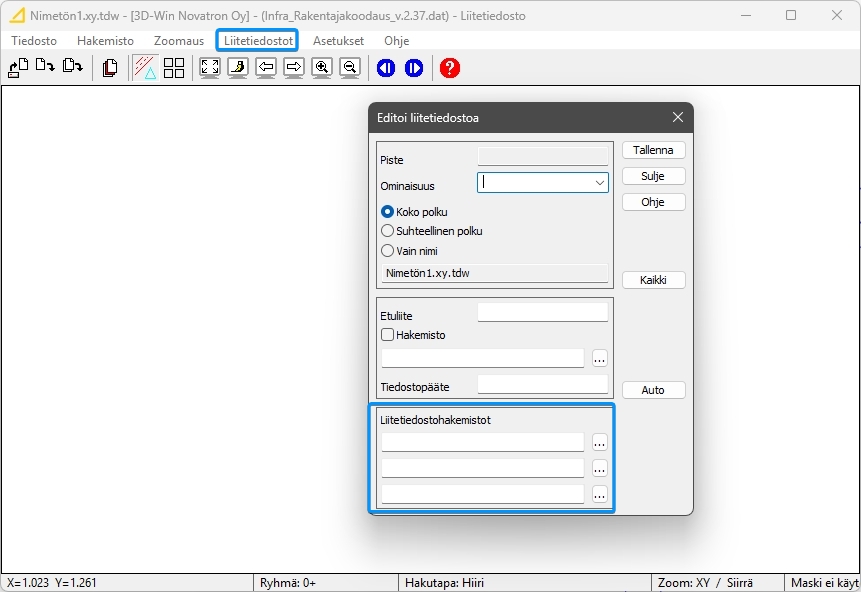Image resolution: width=861 pixels, height=592 pixels.
Task: Click the zoom-to-full-extent monitor icon
Action: pyautogui.click(x=210, y=68)
